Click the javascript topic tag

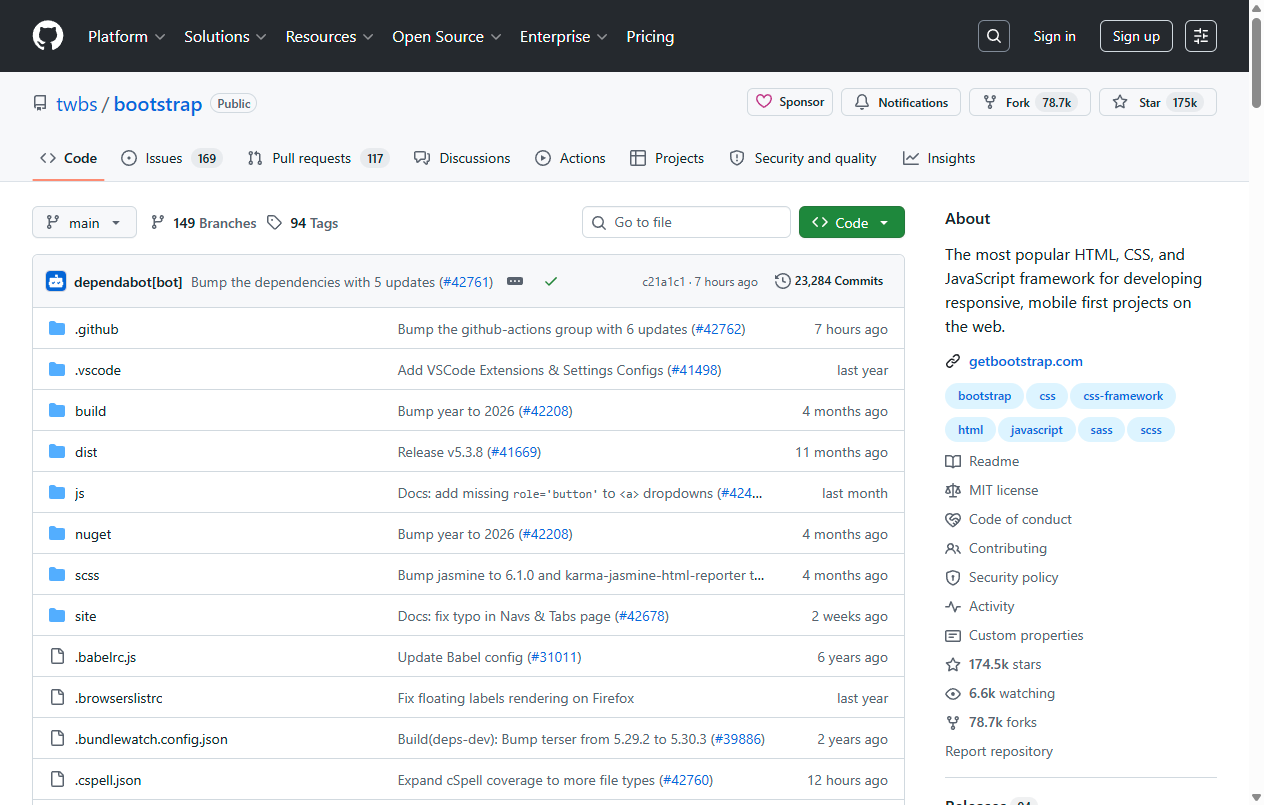pos(1037,430)
